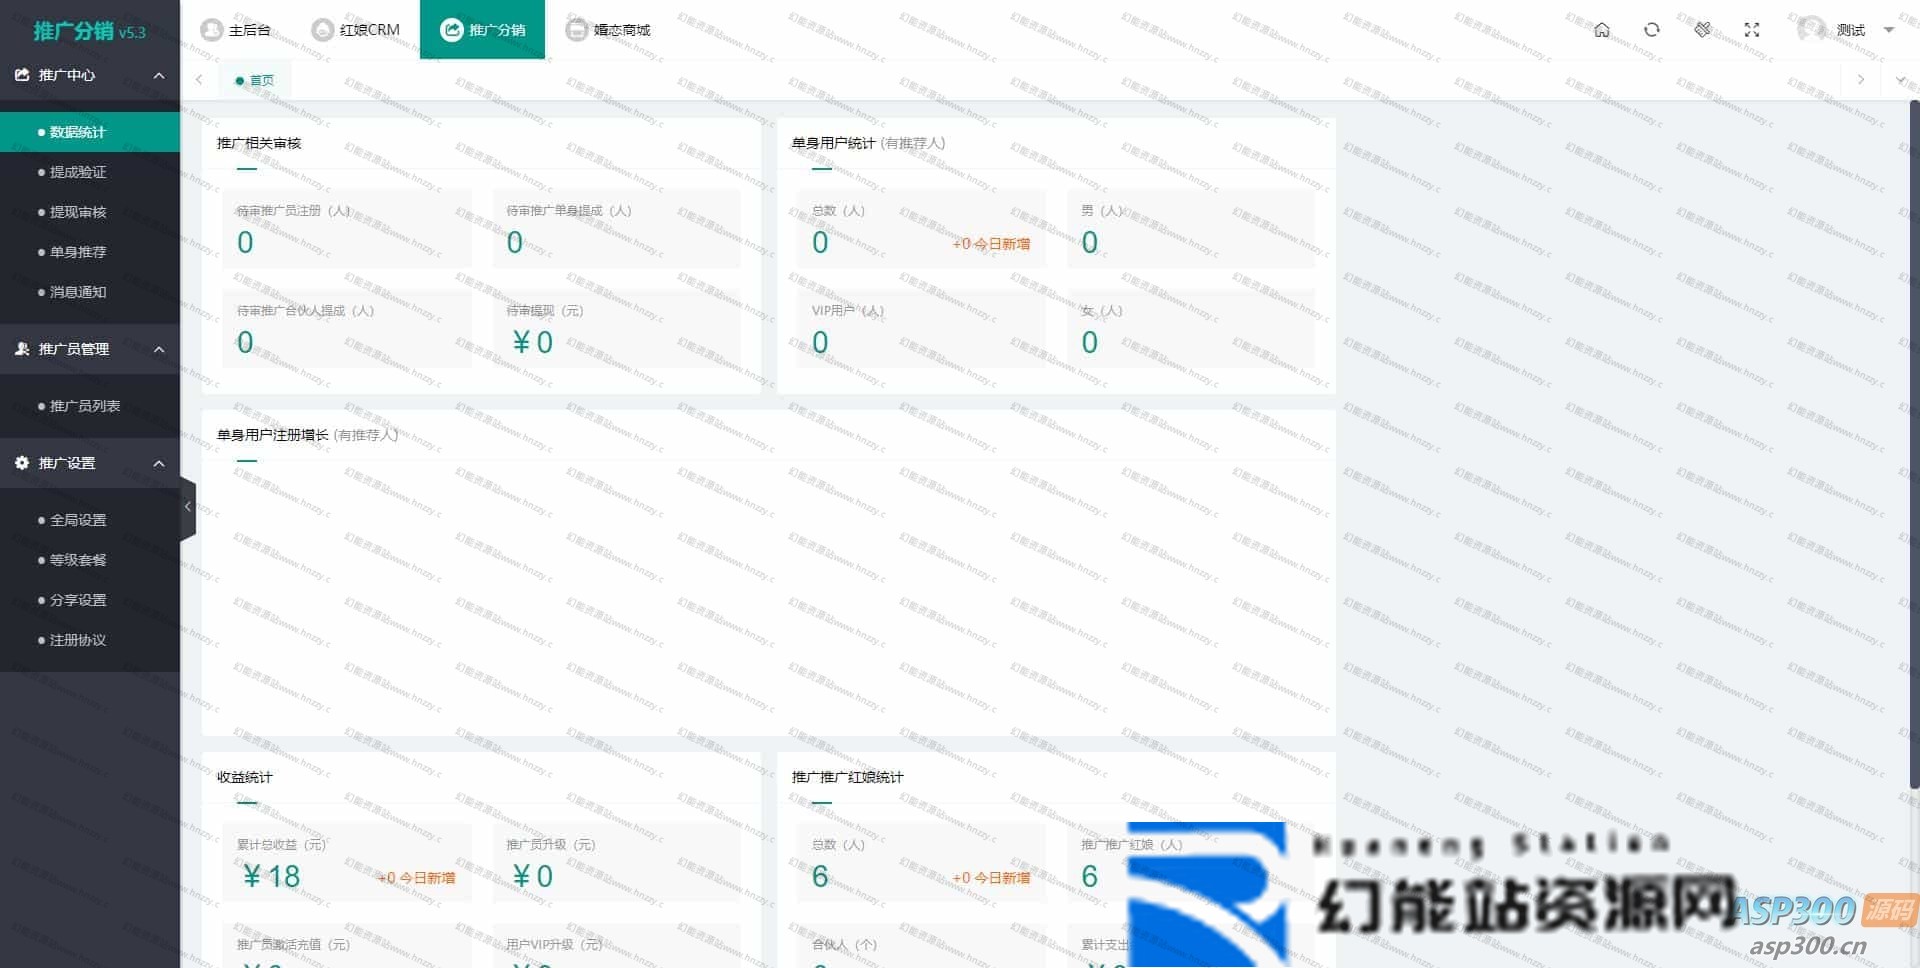Screen dimensions: 1920x968
Task: Switch to the 主后台 tab
Action: [236, 30]
